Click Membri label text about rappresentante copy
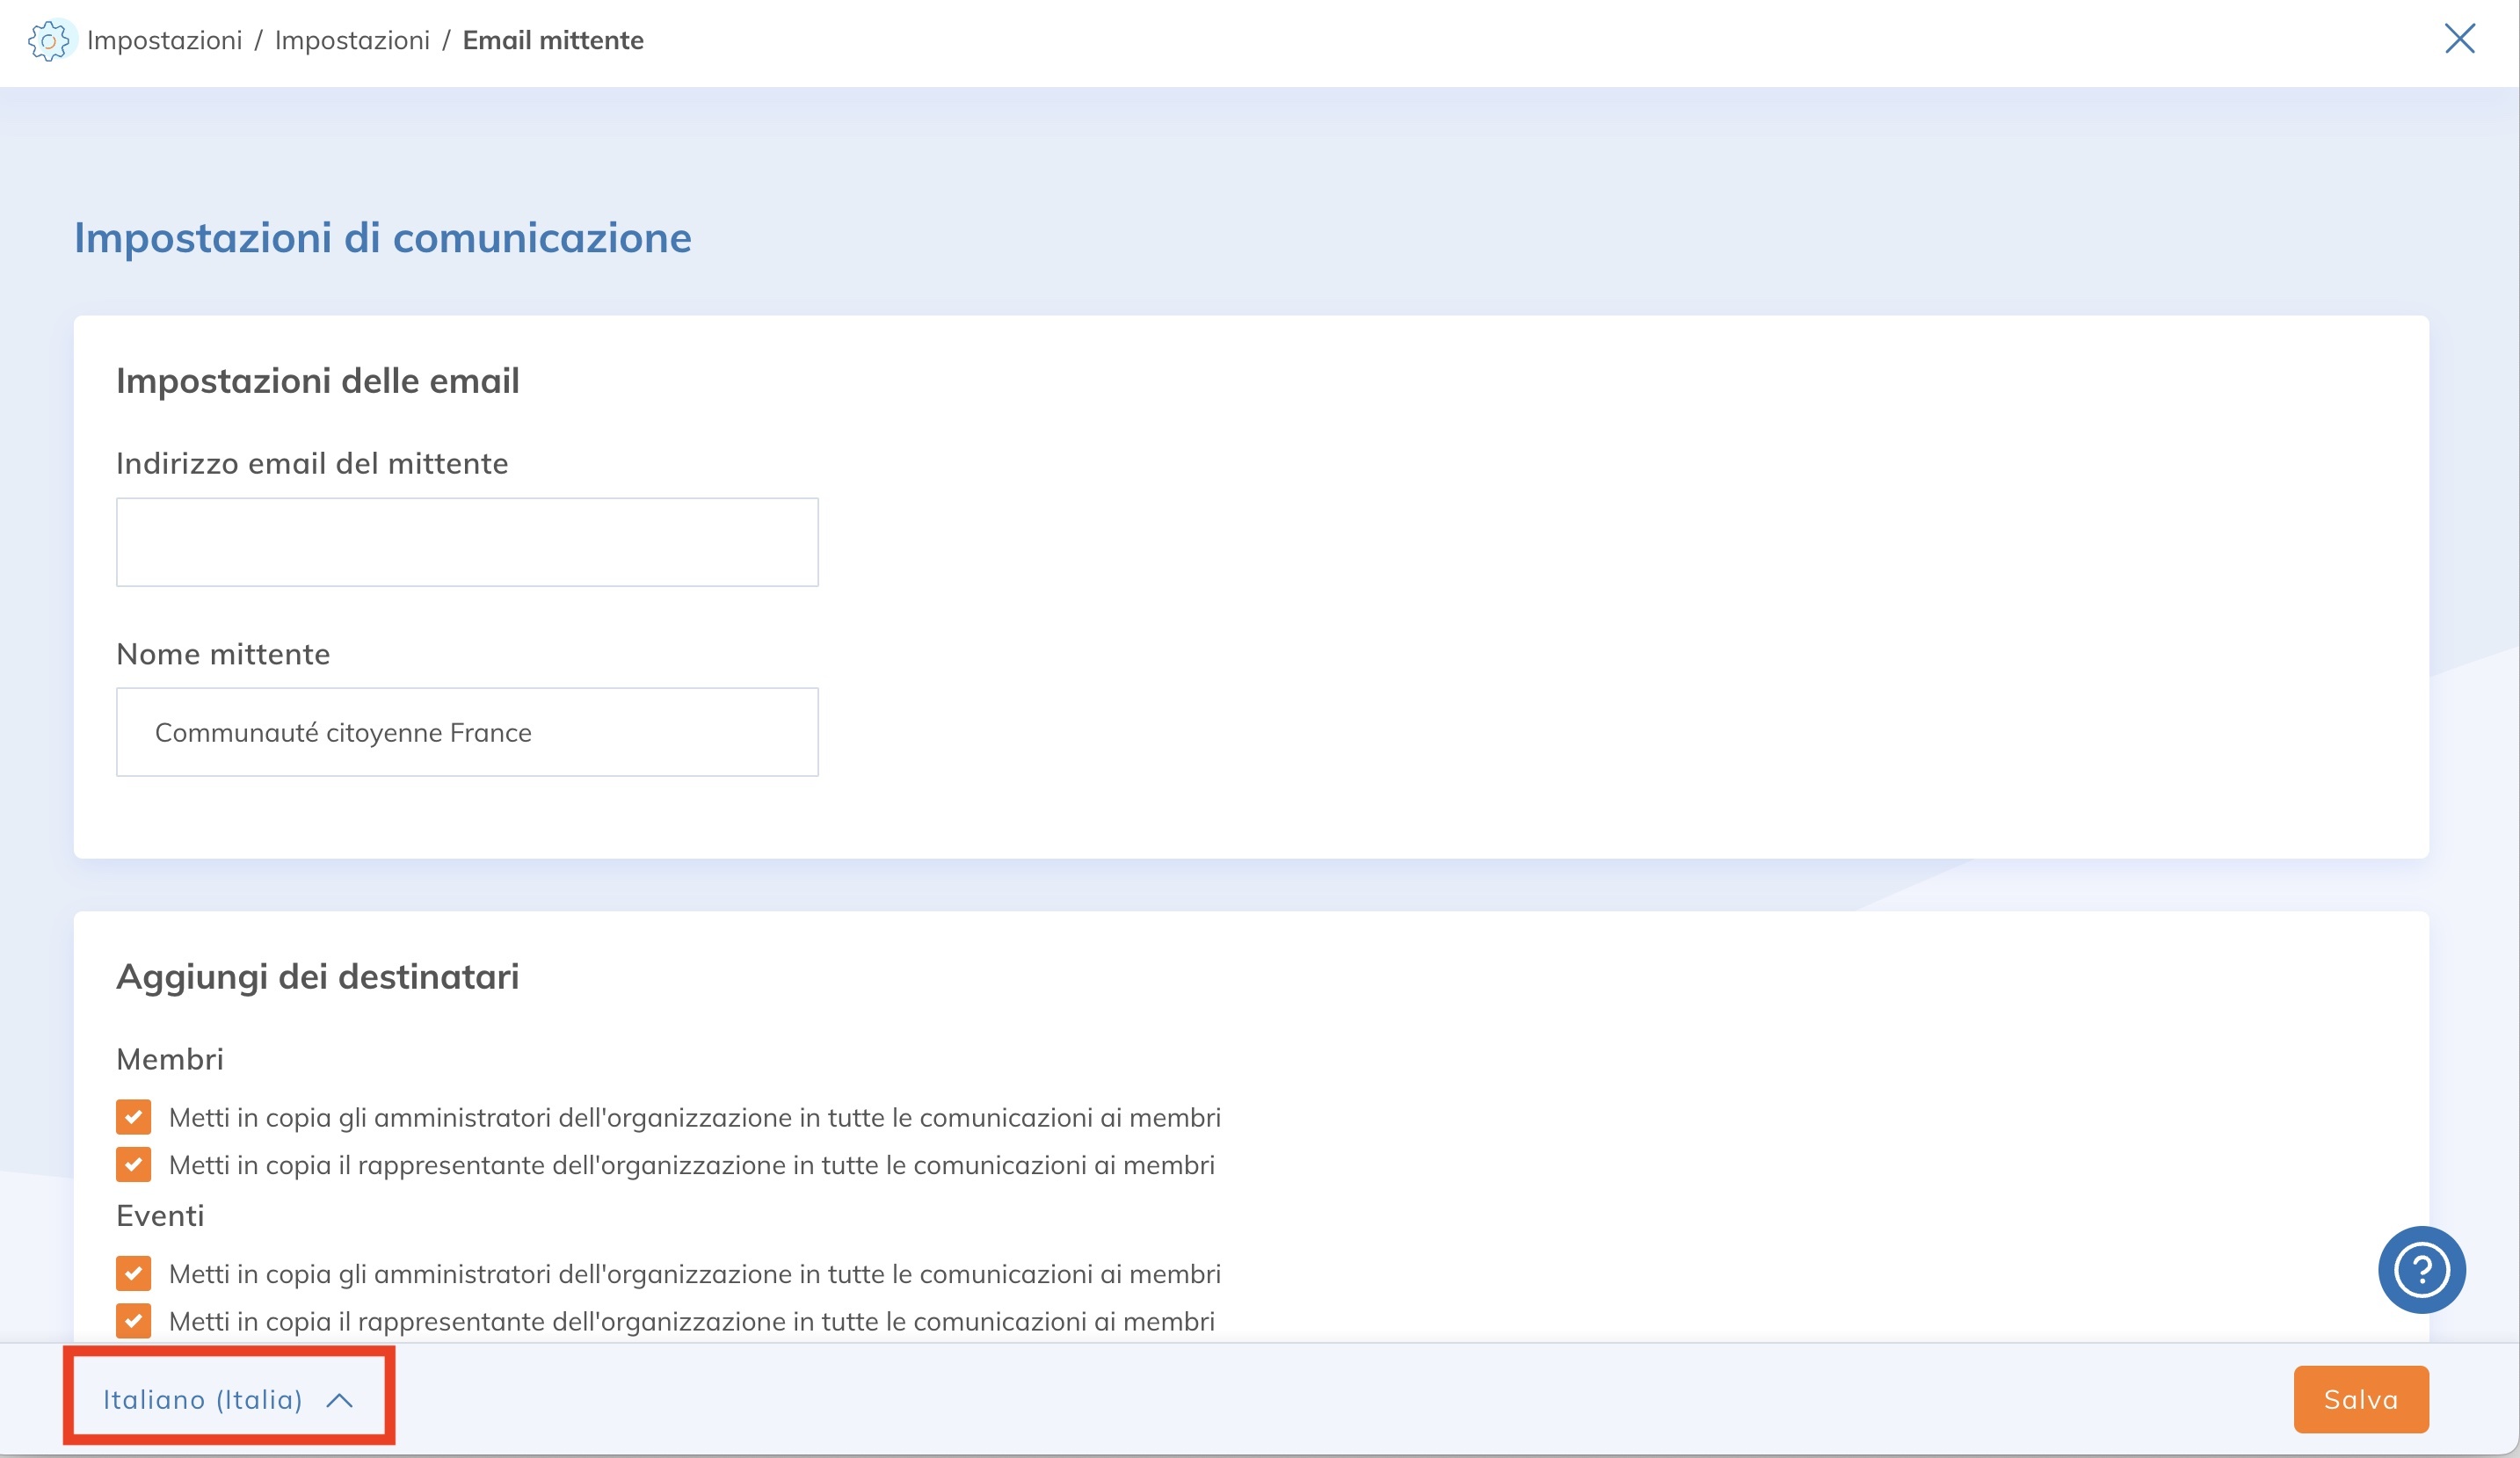2520x1458 pixels. pyautogui.click(x=691, y=1165)
